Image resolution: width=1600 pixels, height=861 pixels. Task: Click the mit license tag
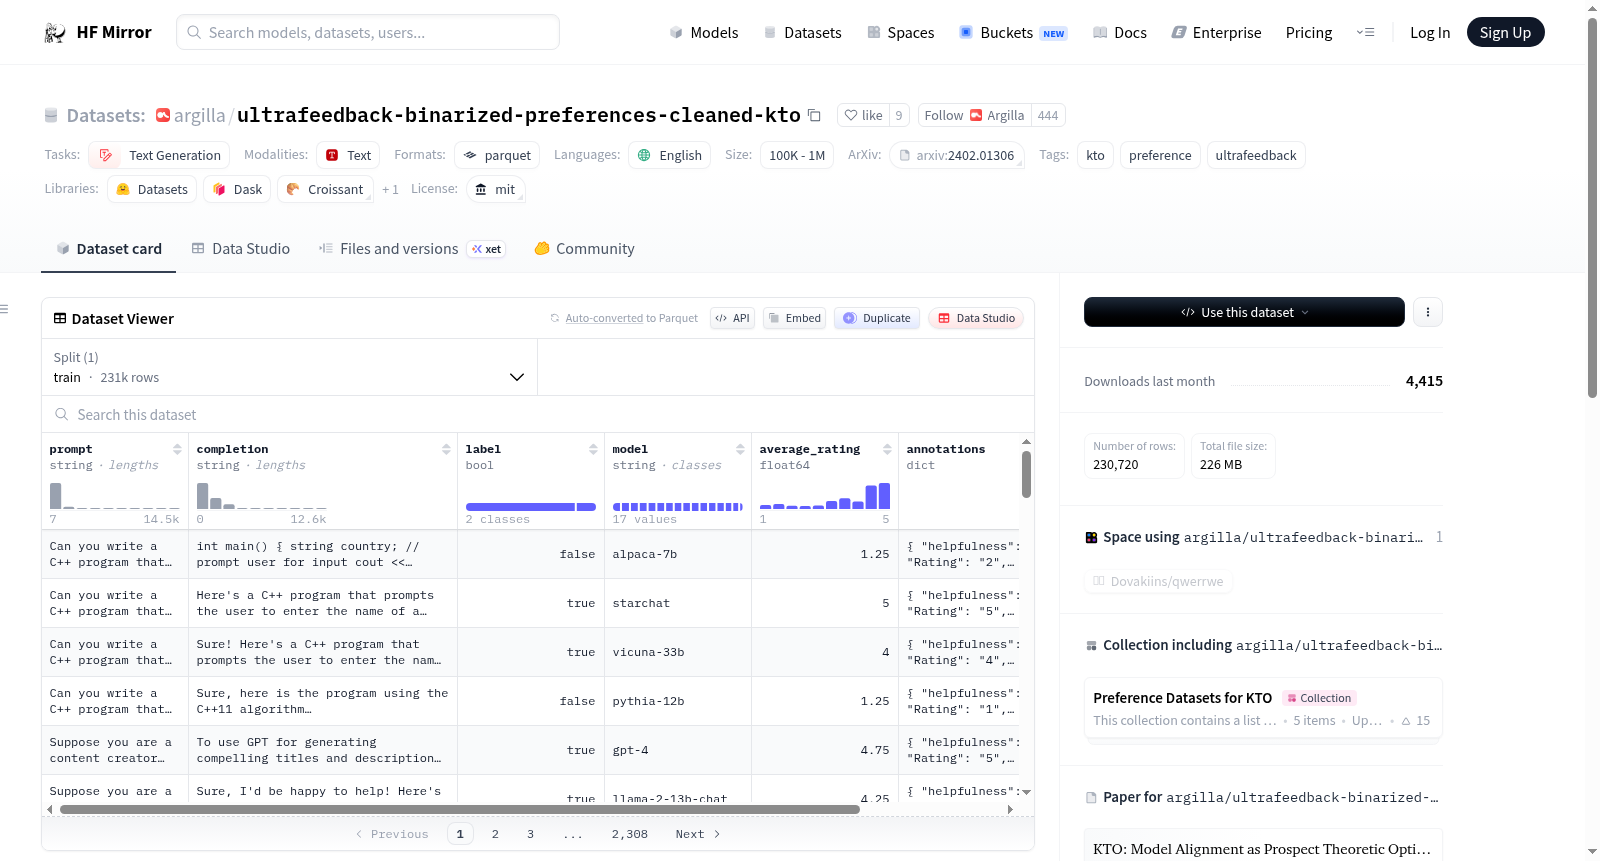click(x=495, y=189)
